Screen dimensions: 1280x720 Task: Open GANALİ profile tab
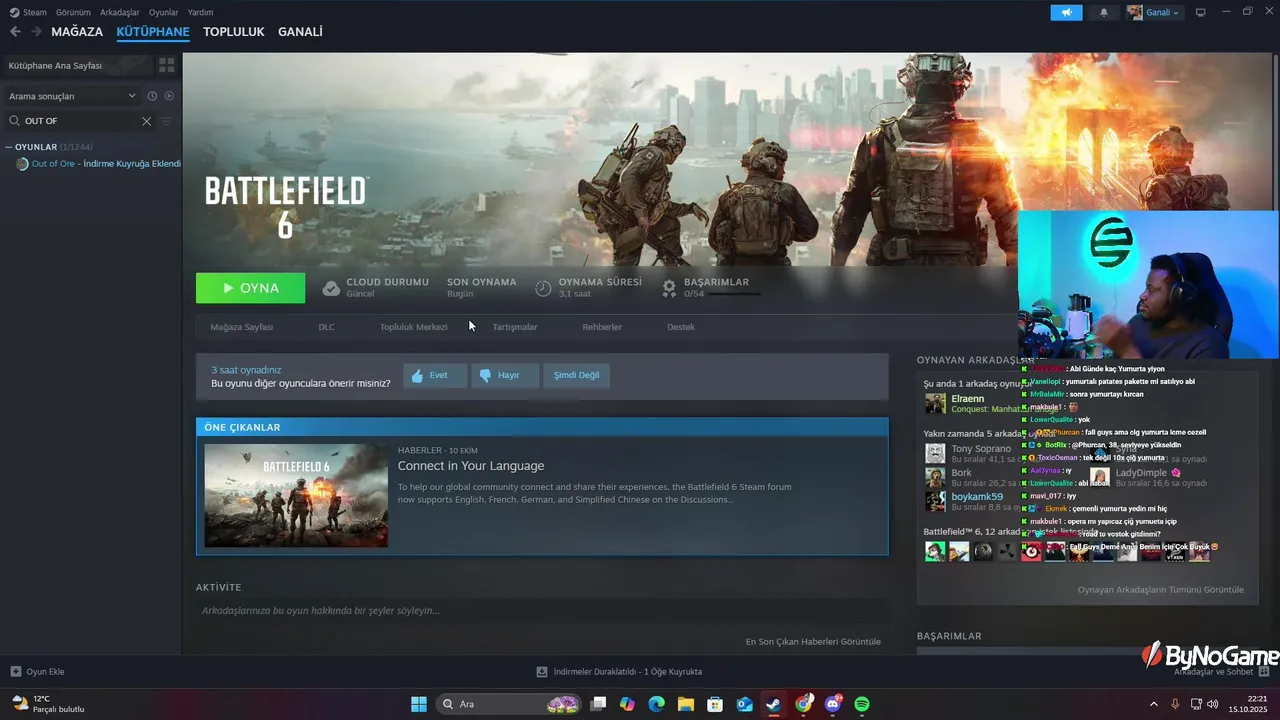point(300,32)
